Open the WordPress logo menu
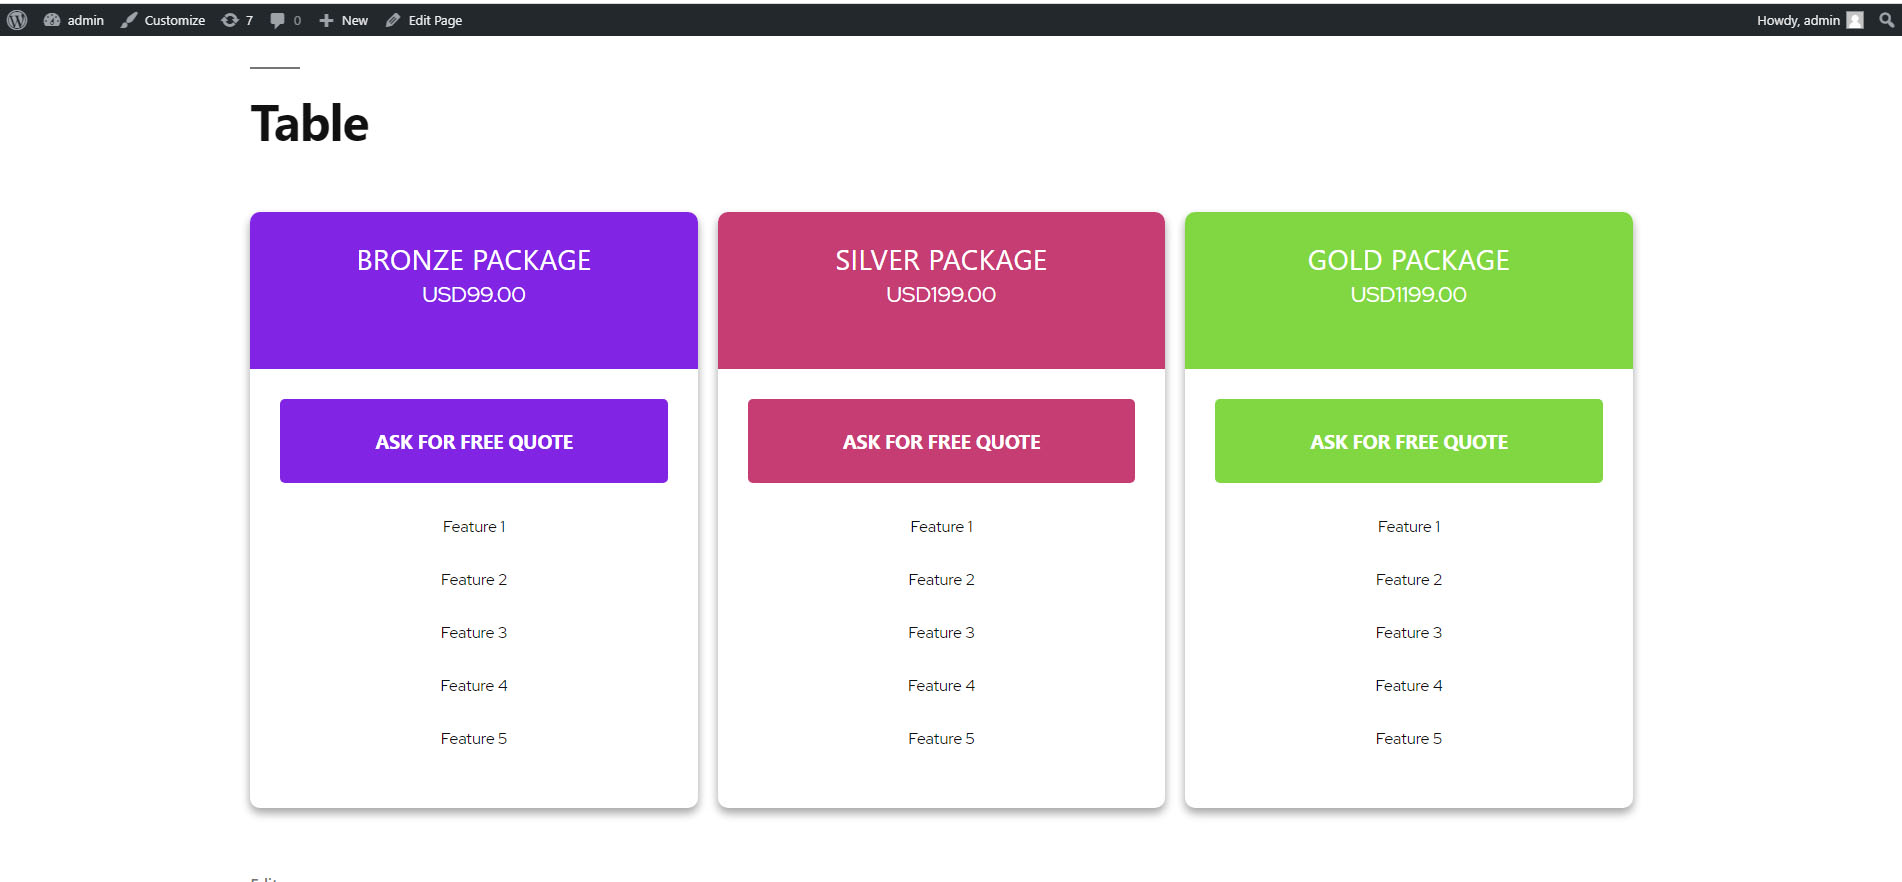Image resolution: width=1902 pixels, height=882 pixels. pyautogui.click(x=17, y=20)
